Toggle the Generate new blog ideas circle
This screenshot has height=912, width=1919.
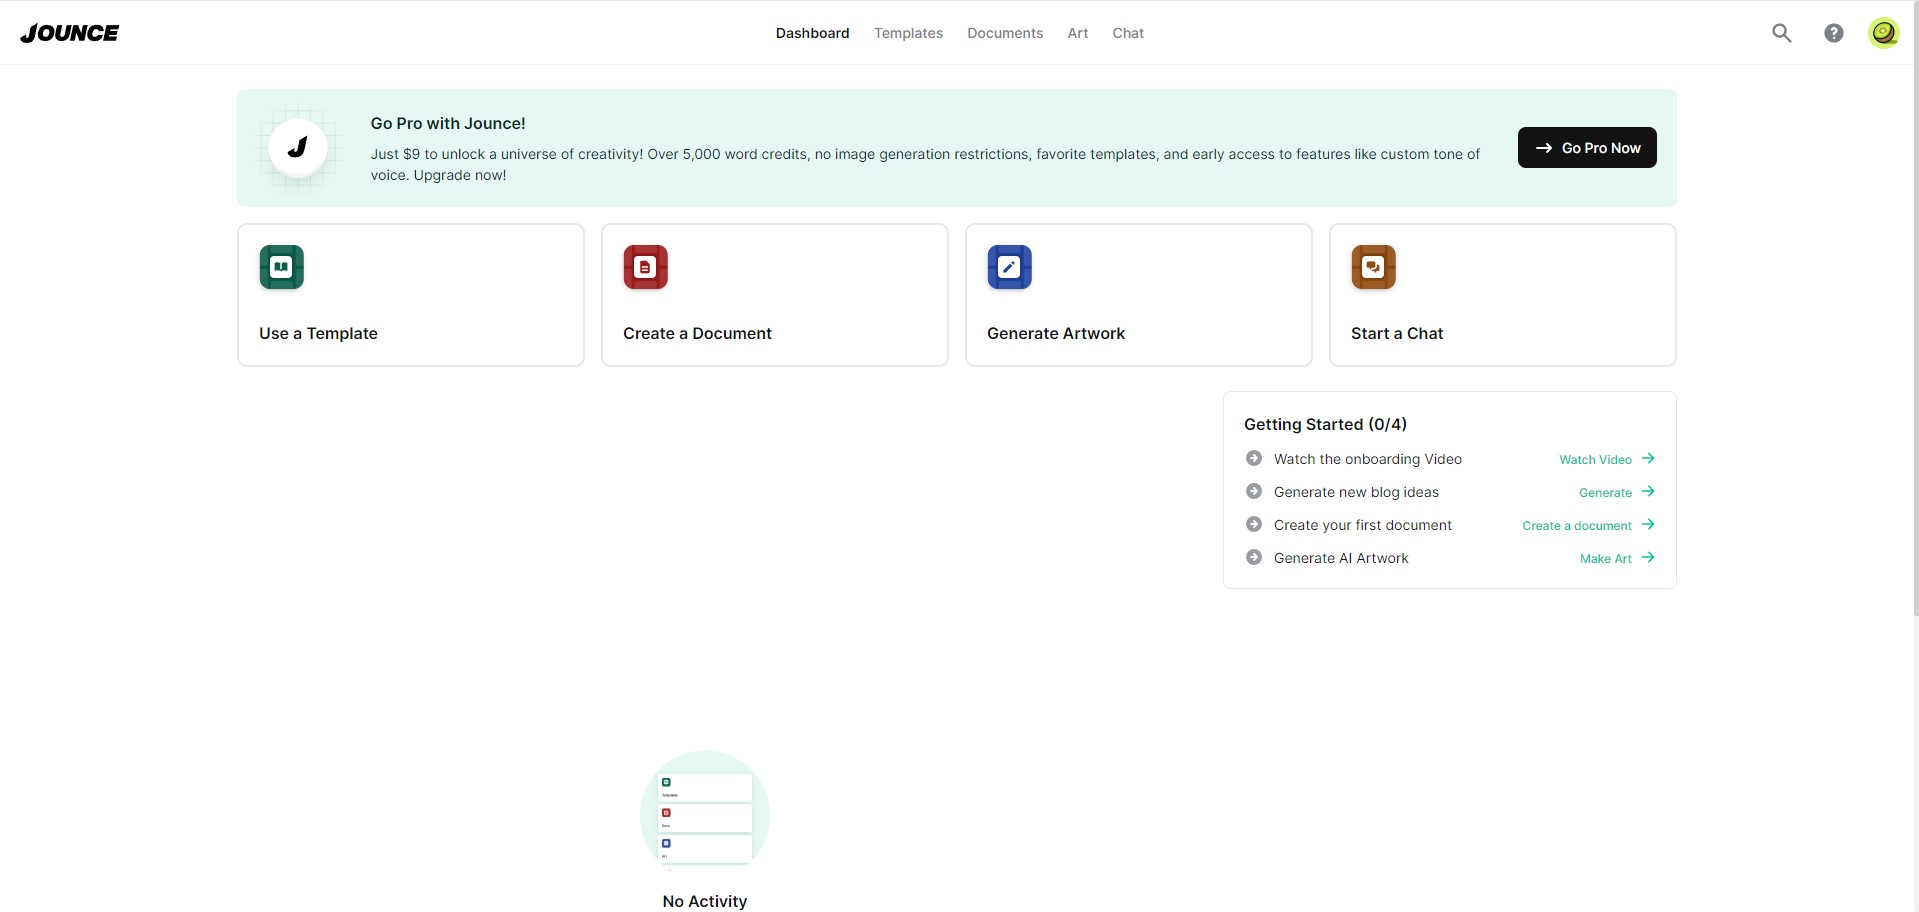(1254, 491)
